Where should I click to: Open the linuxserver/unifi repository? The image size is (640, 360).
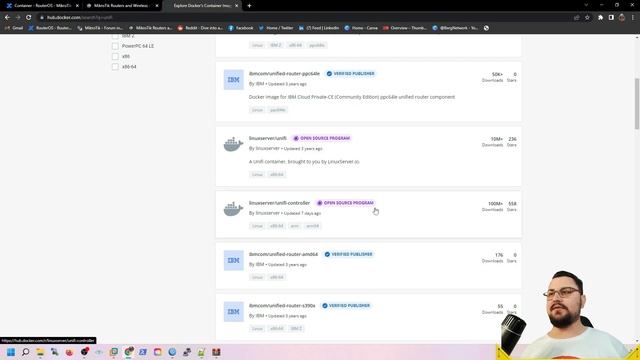pos(268,138)
